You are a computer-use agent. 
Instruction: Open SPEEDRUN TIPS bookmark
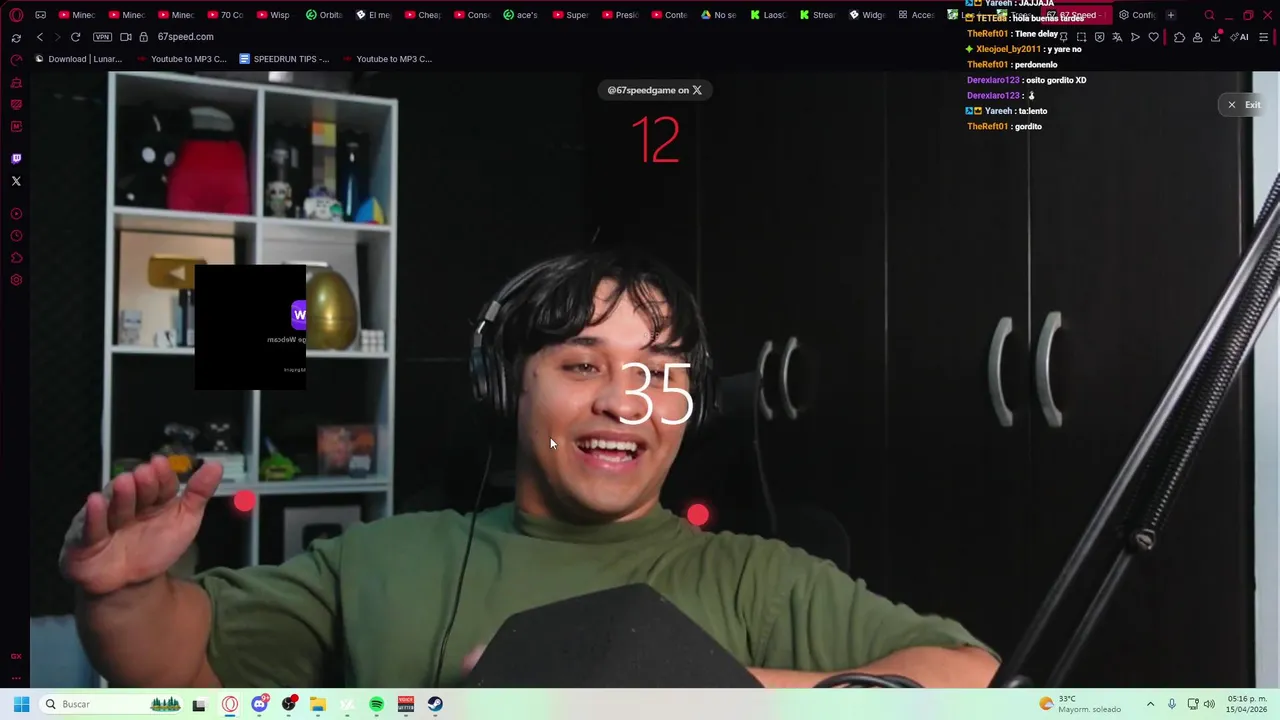[x=285, y=59]
